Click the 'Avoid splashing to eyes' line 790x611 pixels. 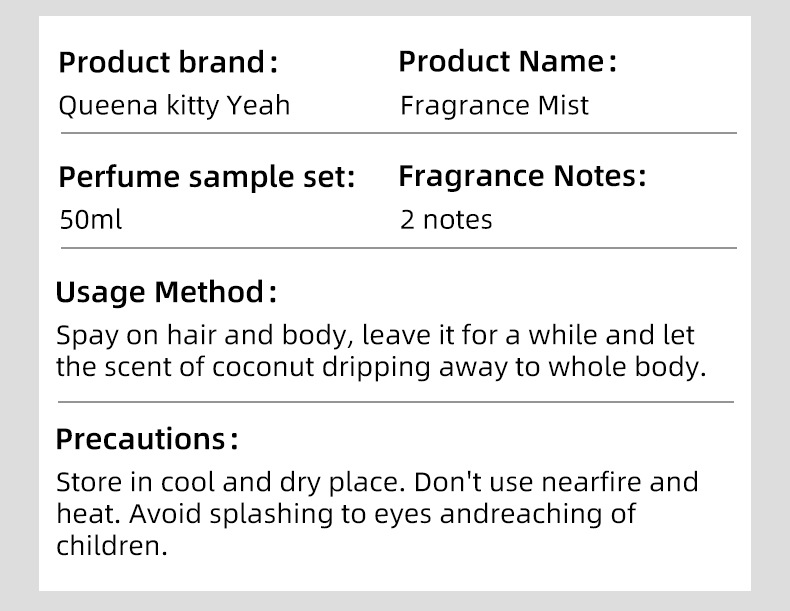click(346, 514)
